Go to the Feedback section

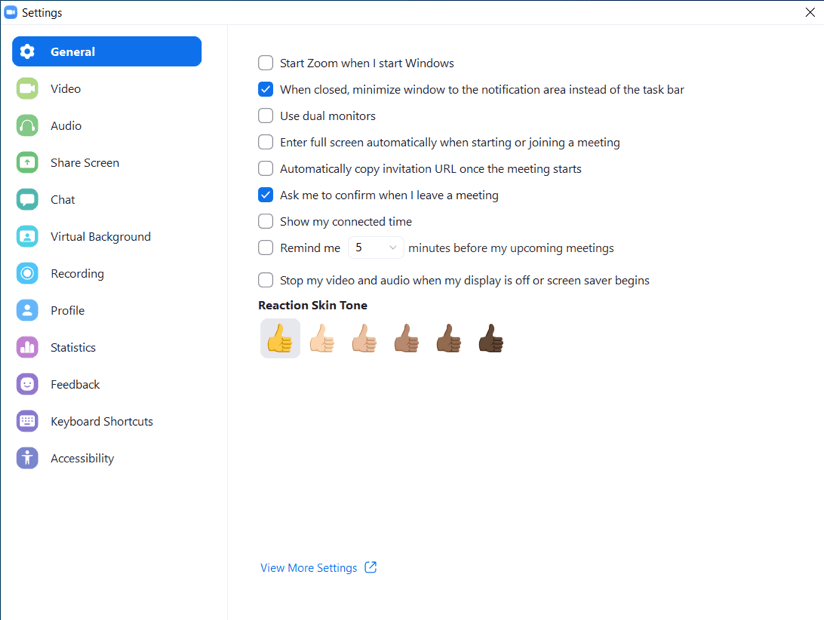[x=75, y=385]
